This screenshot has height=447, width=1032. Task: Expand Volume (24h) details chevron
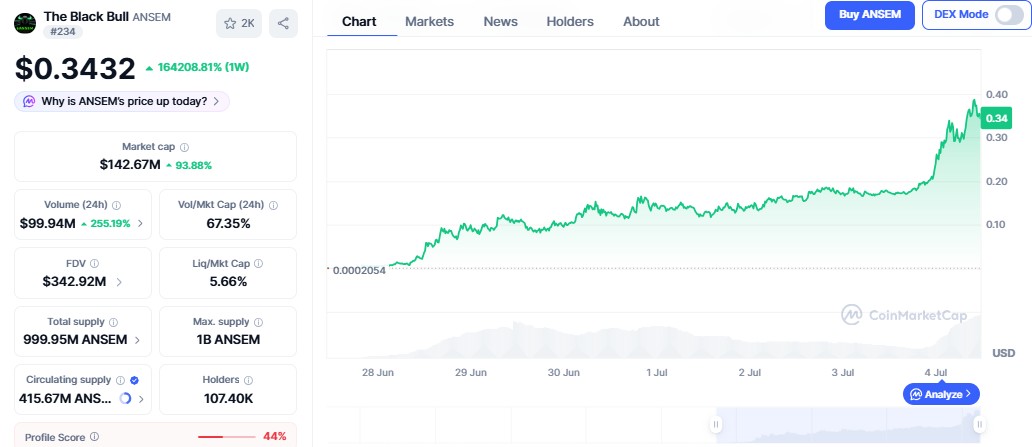pos(140,224)
